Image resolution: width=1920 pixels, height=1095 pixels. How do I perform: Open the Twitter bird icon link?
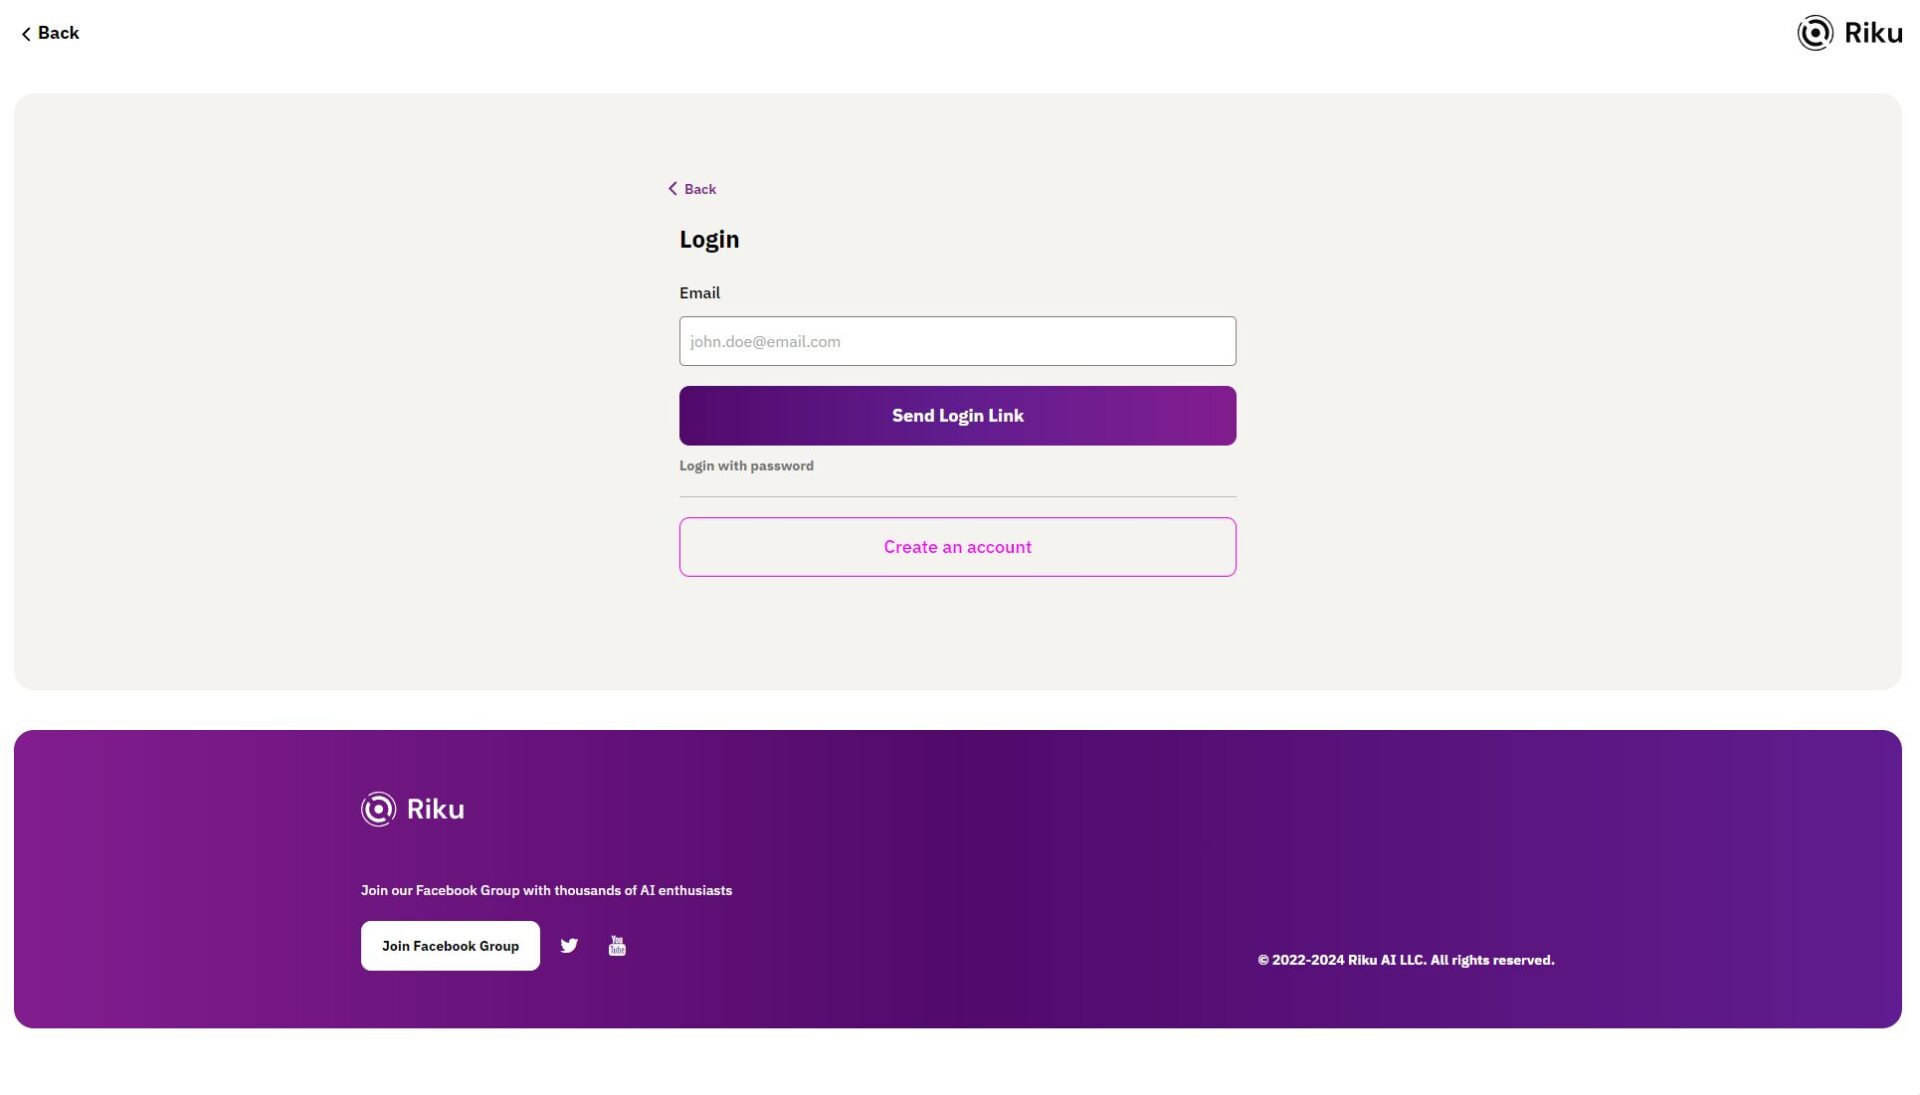coord(569,946)
